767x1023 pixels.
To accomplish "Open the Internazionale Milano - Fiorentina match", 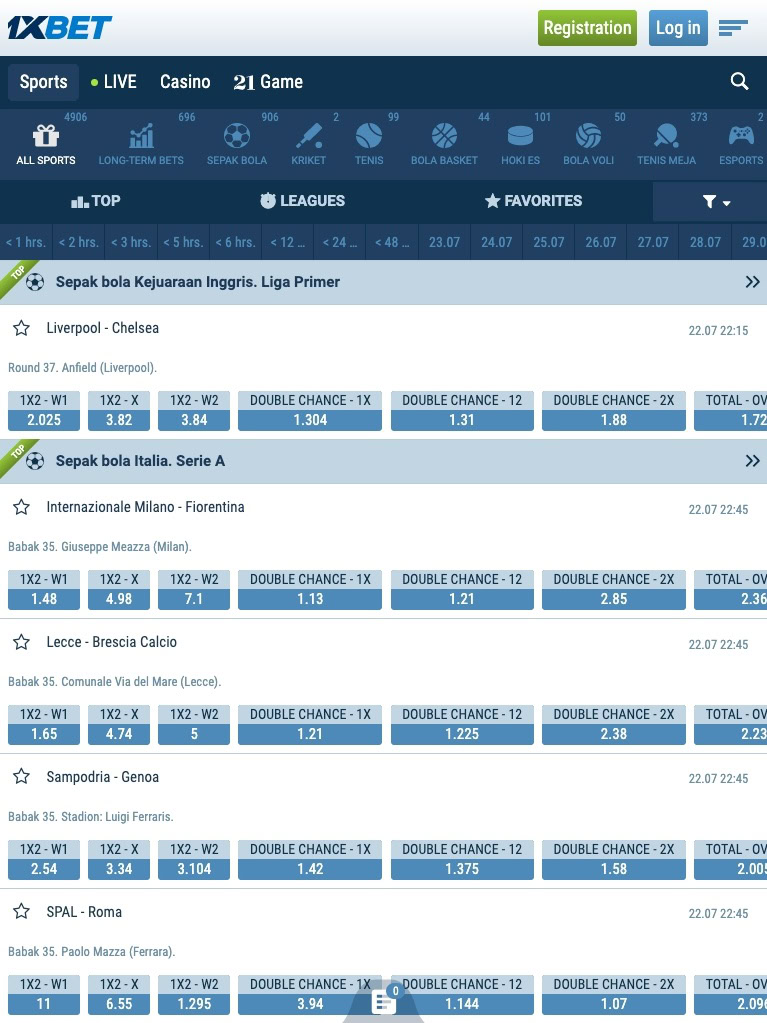I will [x=145, y=507].
